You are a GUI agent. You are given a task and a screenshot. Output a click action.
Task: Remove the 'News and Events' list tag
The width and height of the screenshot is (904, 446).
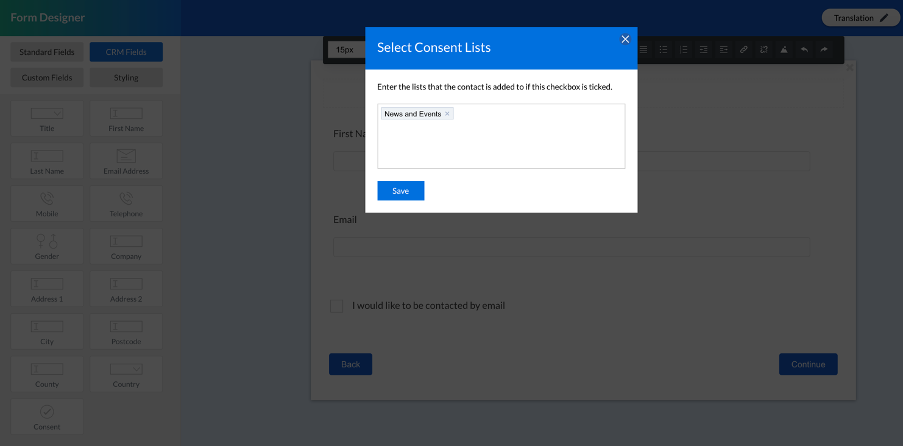coord(447,114)
